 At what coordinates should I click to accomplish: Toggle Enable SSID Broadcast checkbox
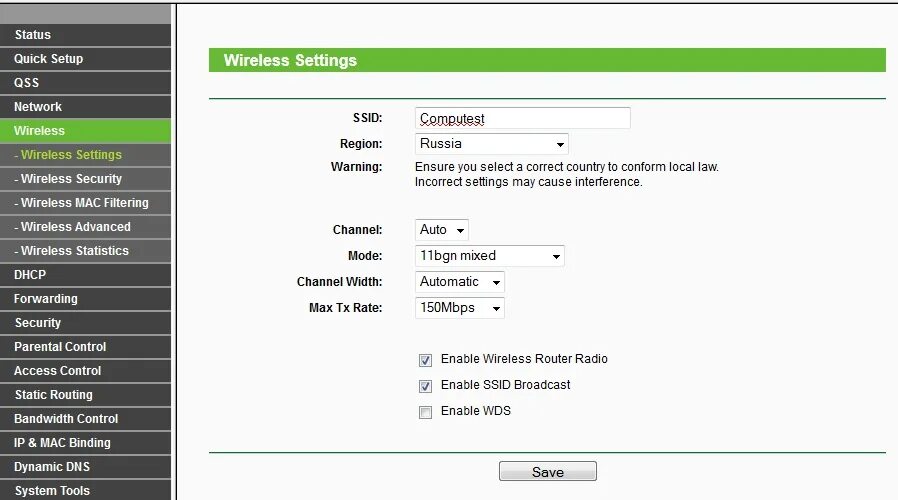425,386
